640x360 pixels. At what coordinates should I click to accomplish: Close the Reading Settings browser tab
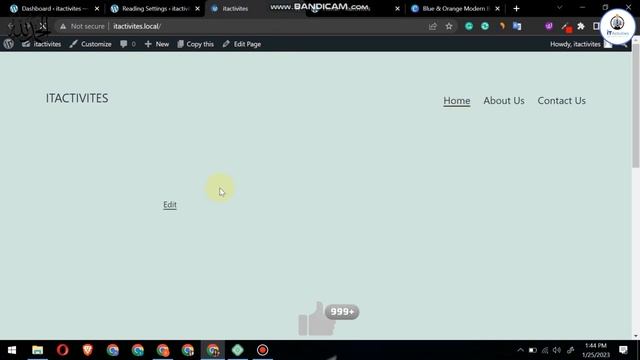click(198, 9)
